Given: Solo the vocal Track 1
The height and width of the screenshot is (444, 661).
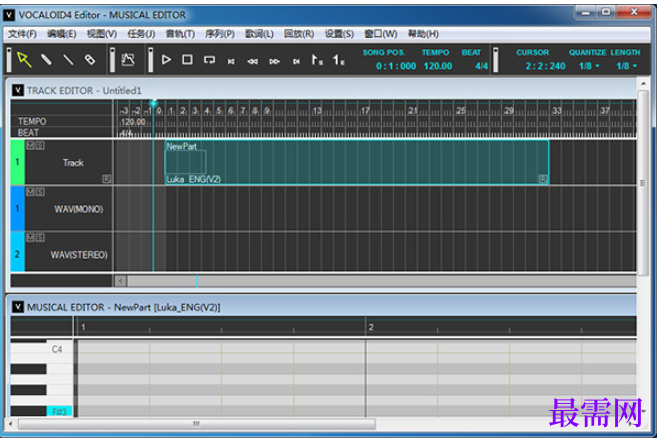Looking at the screenshot, I should 40,145.
